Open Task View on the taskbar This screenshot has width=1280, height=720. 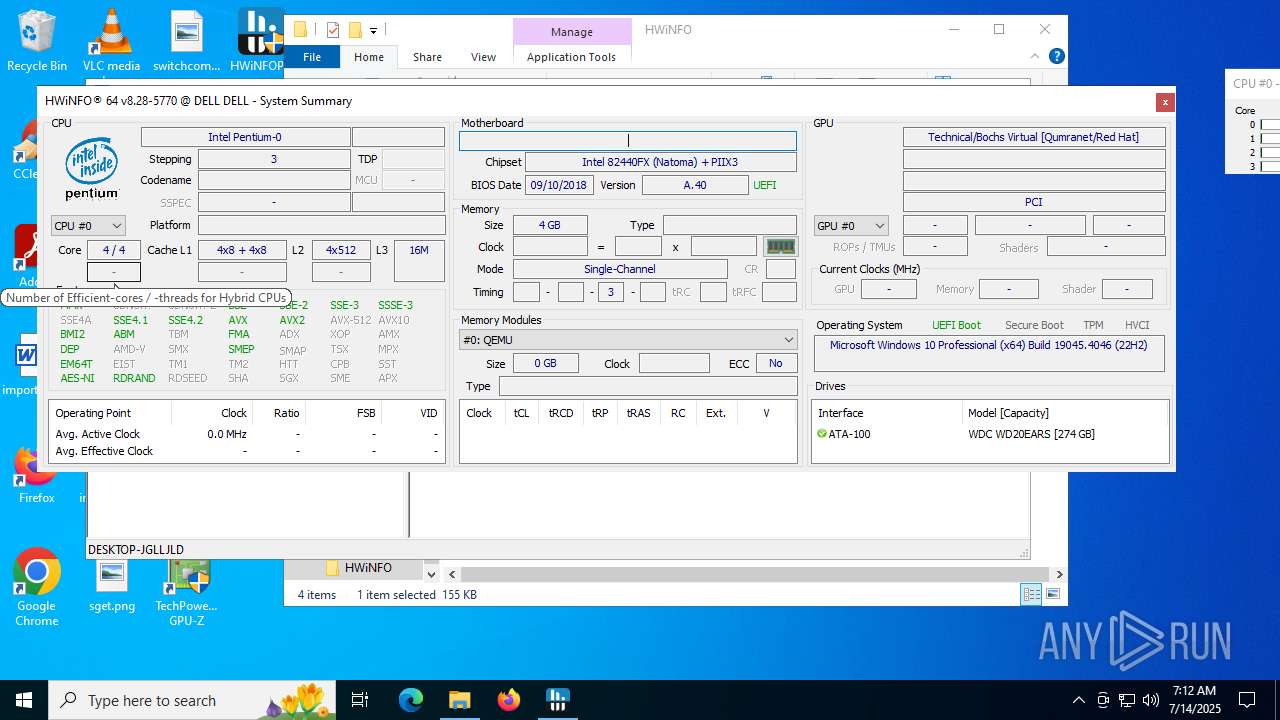pos(360,700)
